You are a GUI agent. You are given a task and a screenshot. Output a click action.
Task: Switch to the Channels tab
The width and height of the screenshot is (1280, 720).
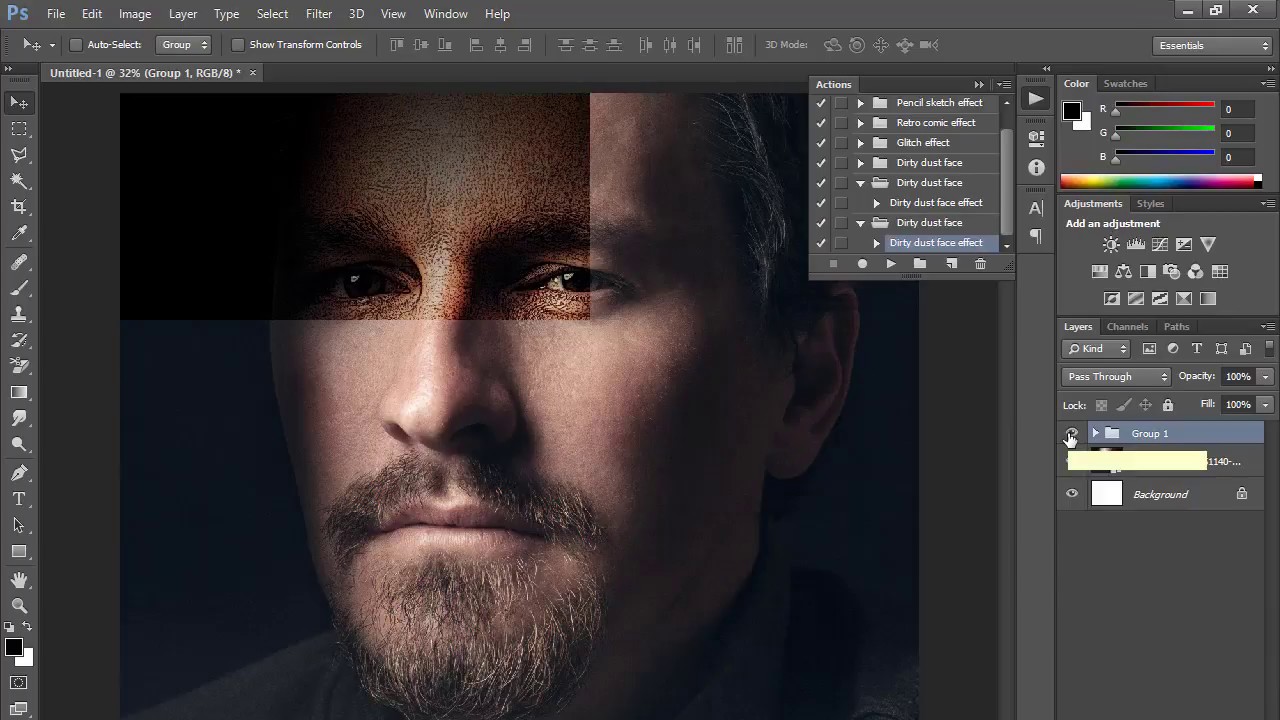[1127, 327]
